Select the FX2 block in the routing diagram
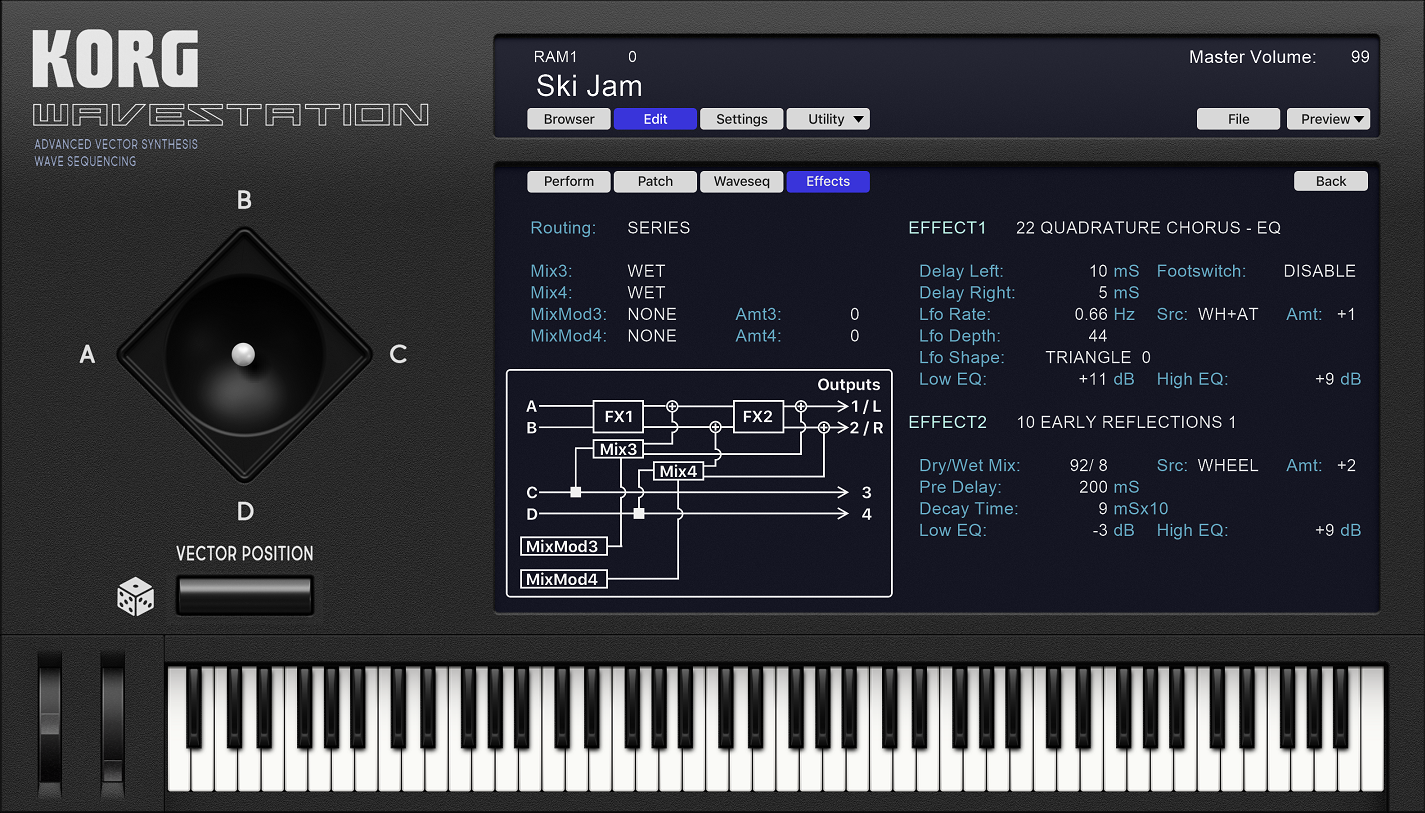The height and width of the screenshot is (813, 1425). pyautogui.click(x=758, y=417)
